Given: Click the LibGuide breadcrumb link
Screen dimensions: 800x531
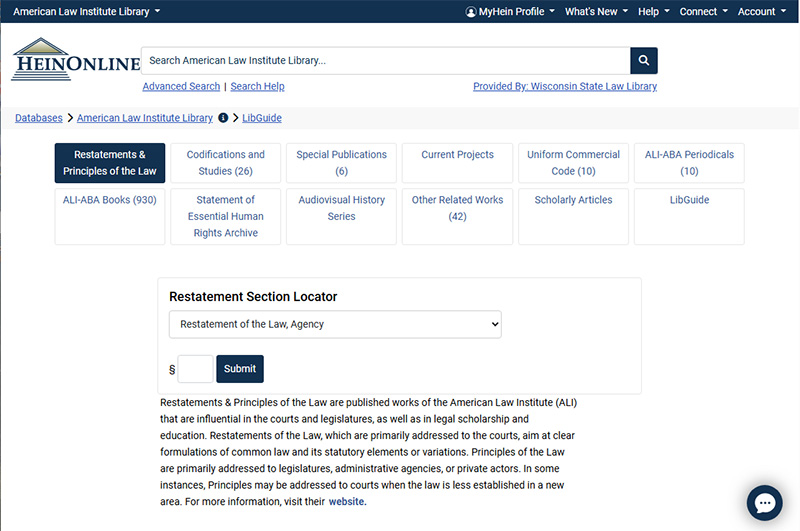Looking at the screenshot, I should pos(262,118).
